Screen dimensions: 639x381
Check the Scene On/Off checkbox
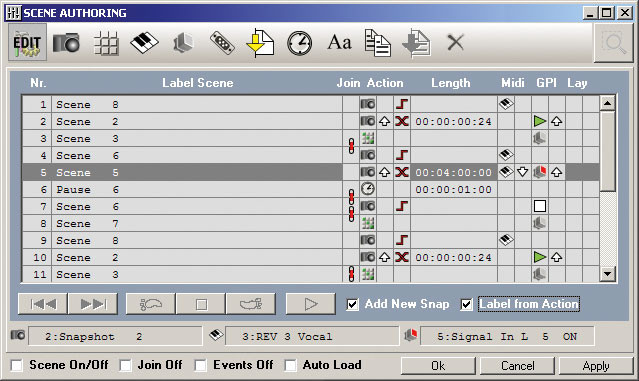tap(17, 365)
